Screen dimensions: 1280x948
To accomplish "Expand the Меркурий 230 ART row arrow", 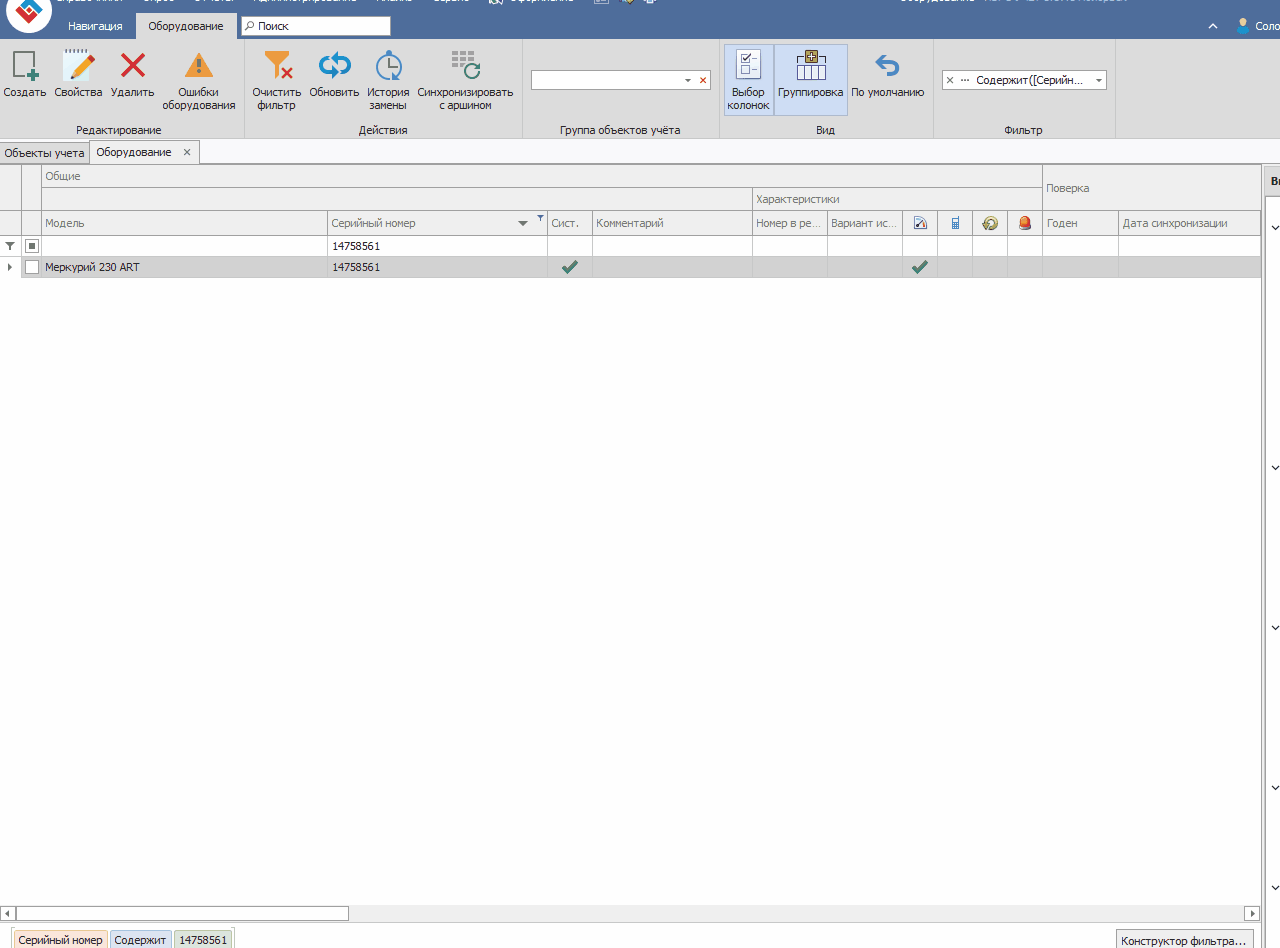I will (x=10, y=267).
